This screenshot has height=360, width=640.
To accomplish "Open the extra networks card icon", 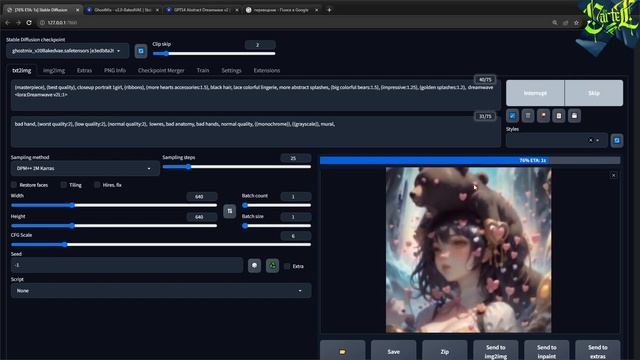I will pos(543,116).
